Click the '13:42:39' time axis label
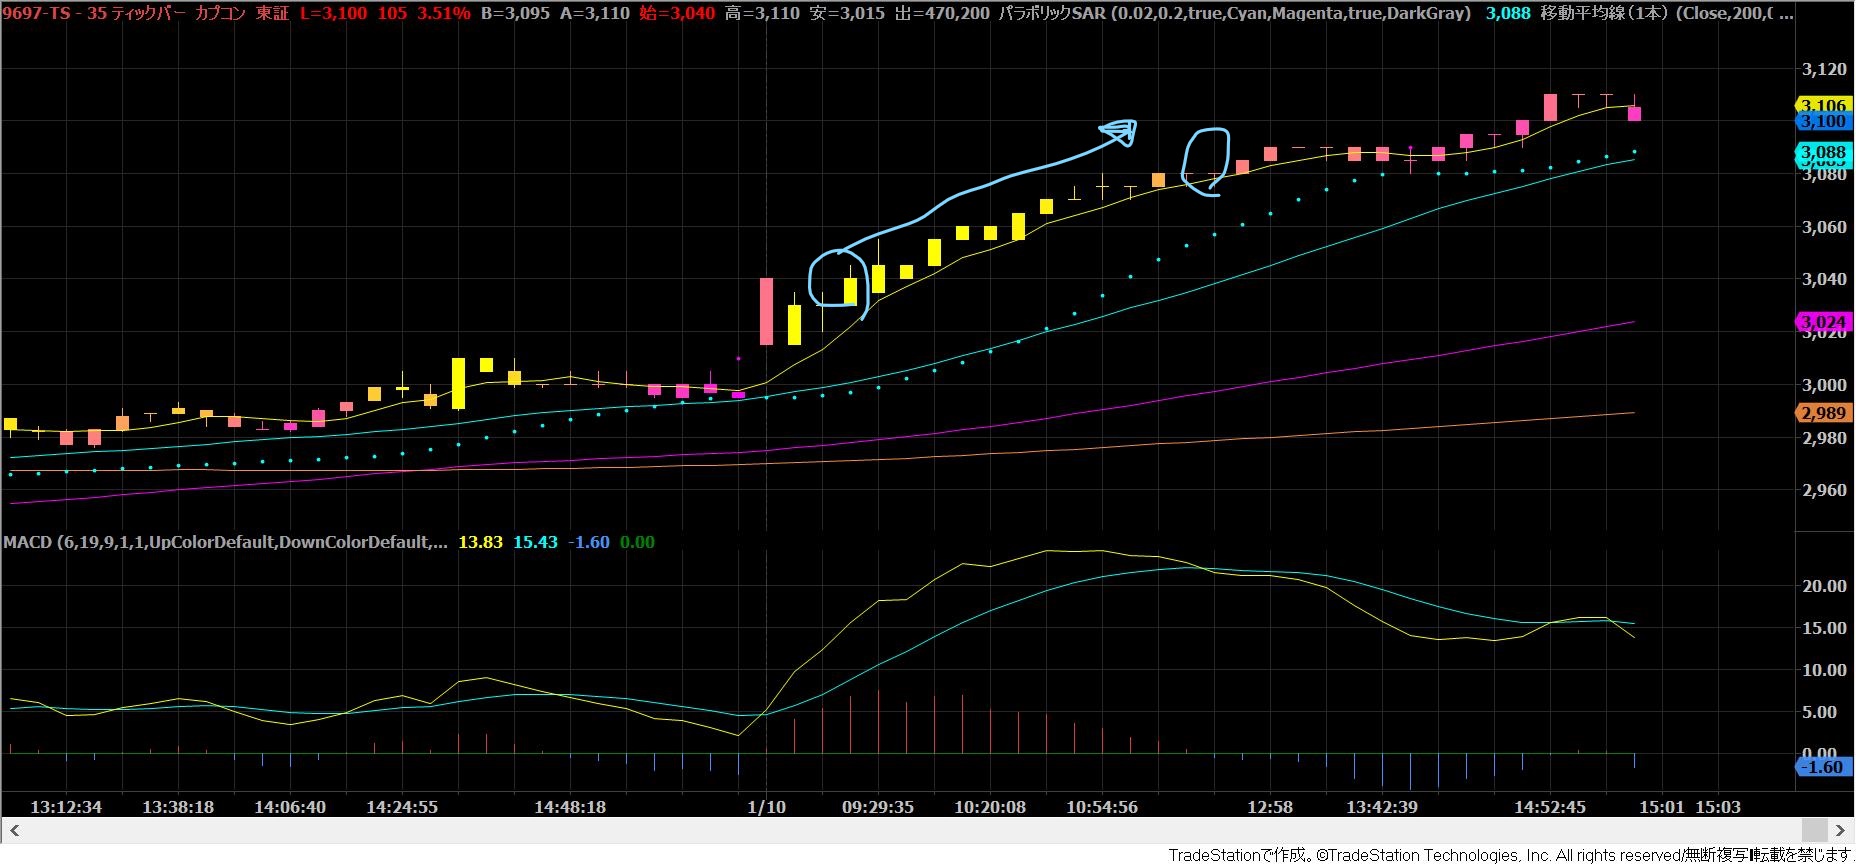The height and width of the screenshot is (864, 1856). [1382, 807]
